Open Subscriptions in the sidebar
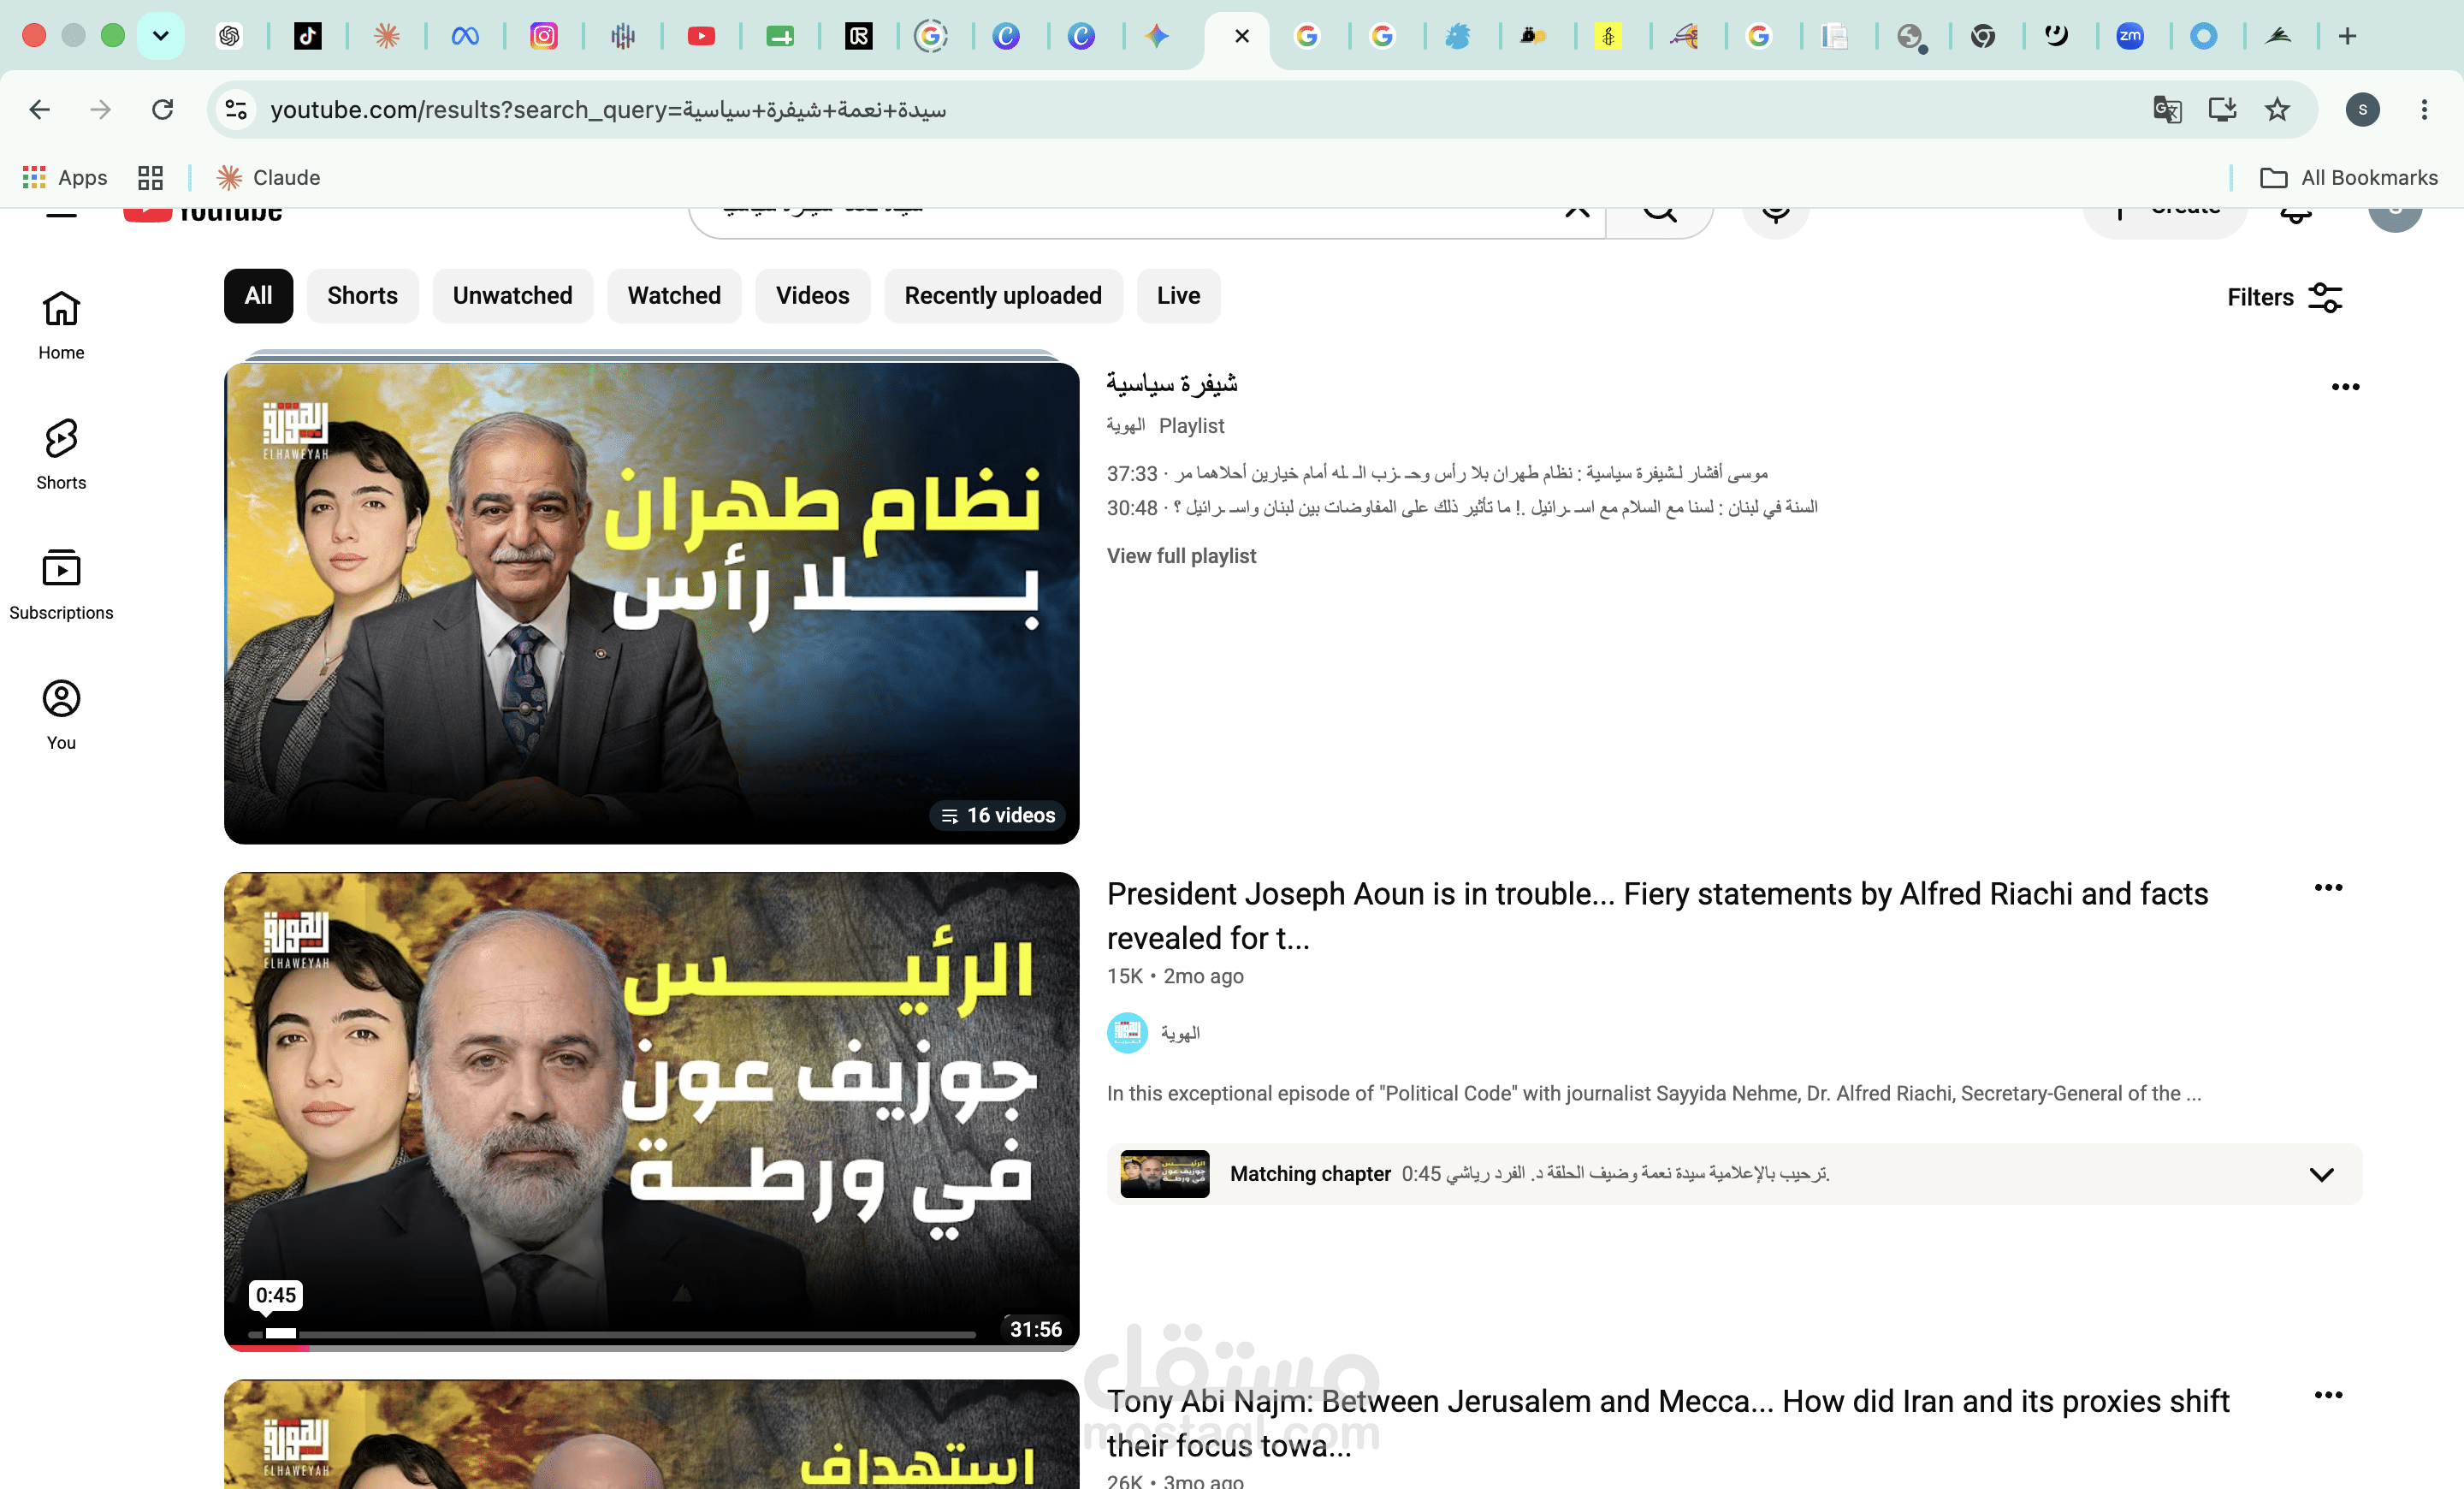Viewport: 2464px width, 1489px height. [x=61, y=585]
